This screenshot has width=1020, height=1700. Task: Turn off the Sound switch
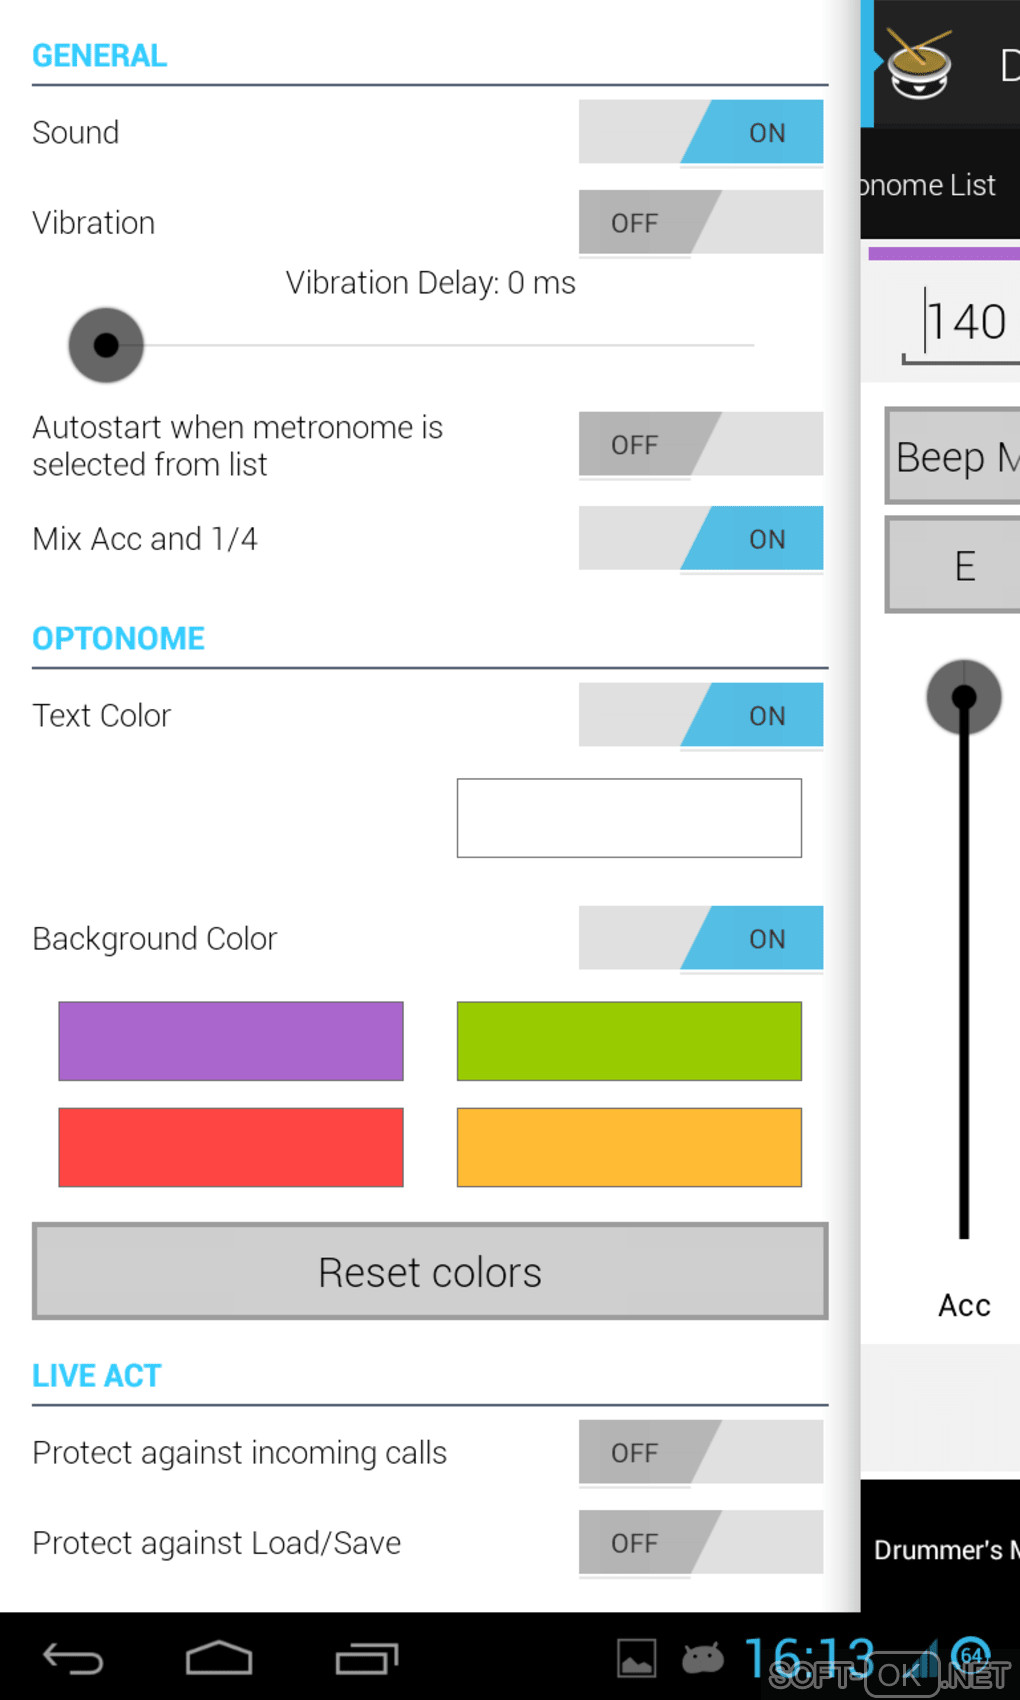tap(701, 132)
